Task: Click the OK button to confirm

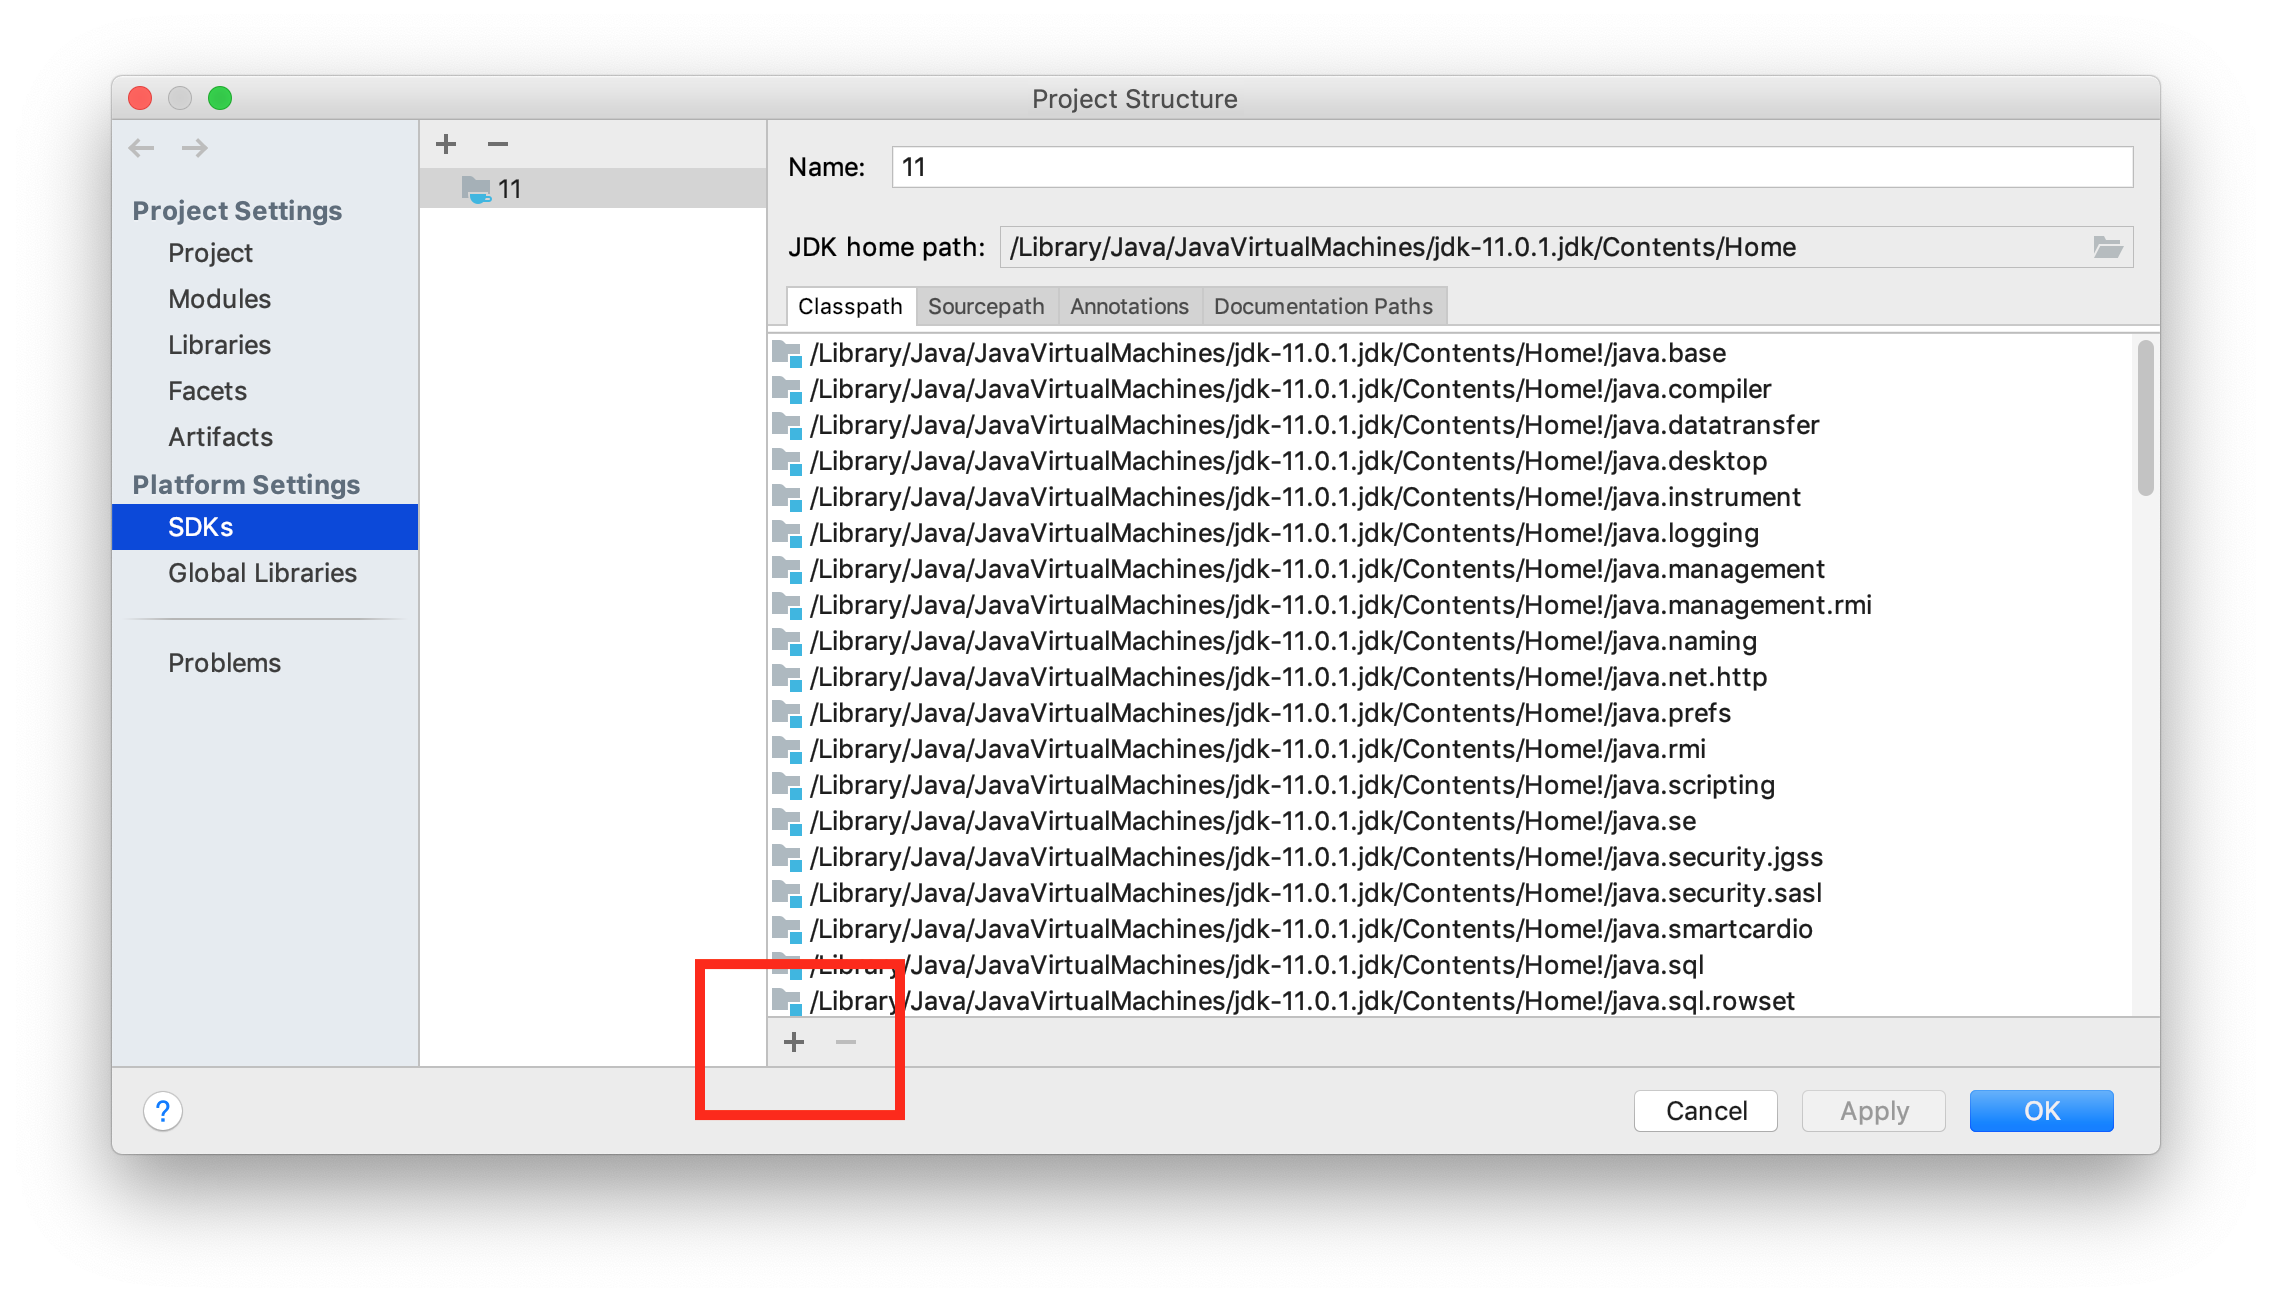Action: (2041, 1108)
